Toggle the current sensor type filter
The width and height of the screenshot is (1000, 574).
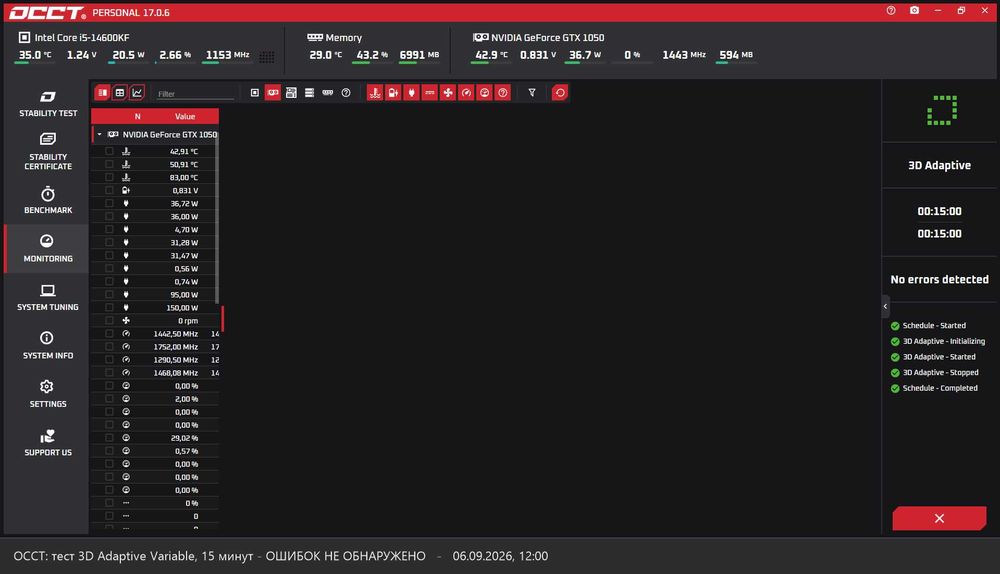430,93
